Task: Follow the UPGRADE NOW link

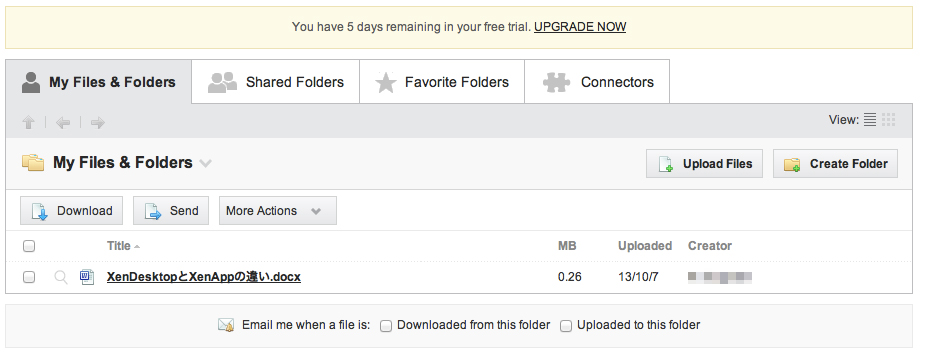Action: 580,27
